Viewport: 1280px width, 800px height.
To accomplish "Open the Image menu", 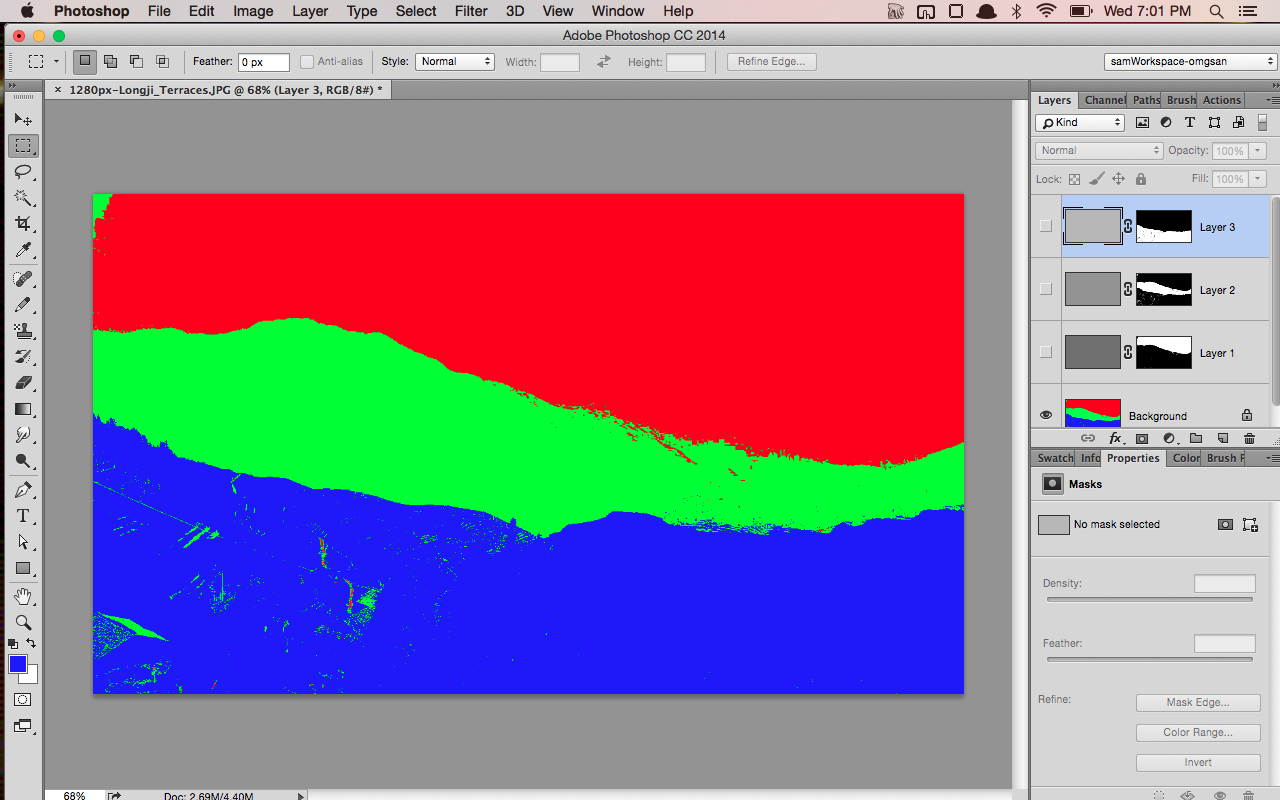I will pos(253,11).
